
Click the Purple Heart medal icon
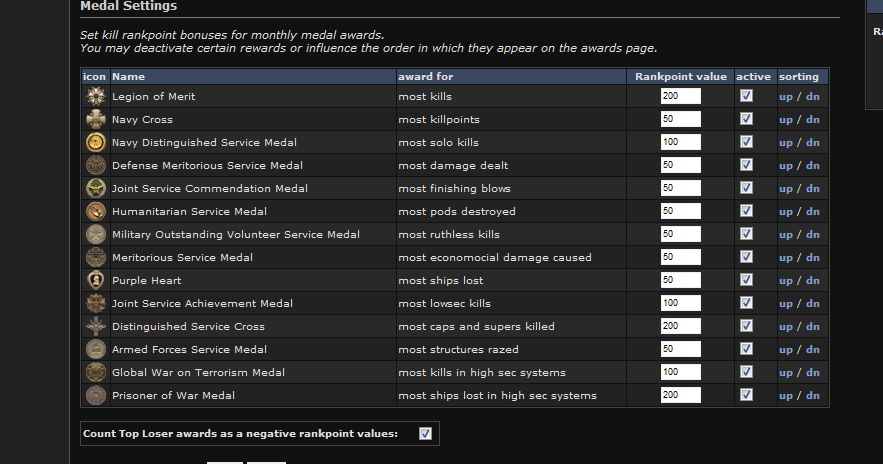coord(95,280)
